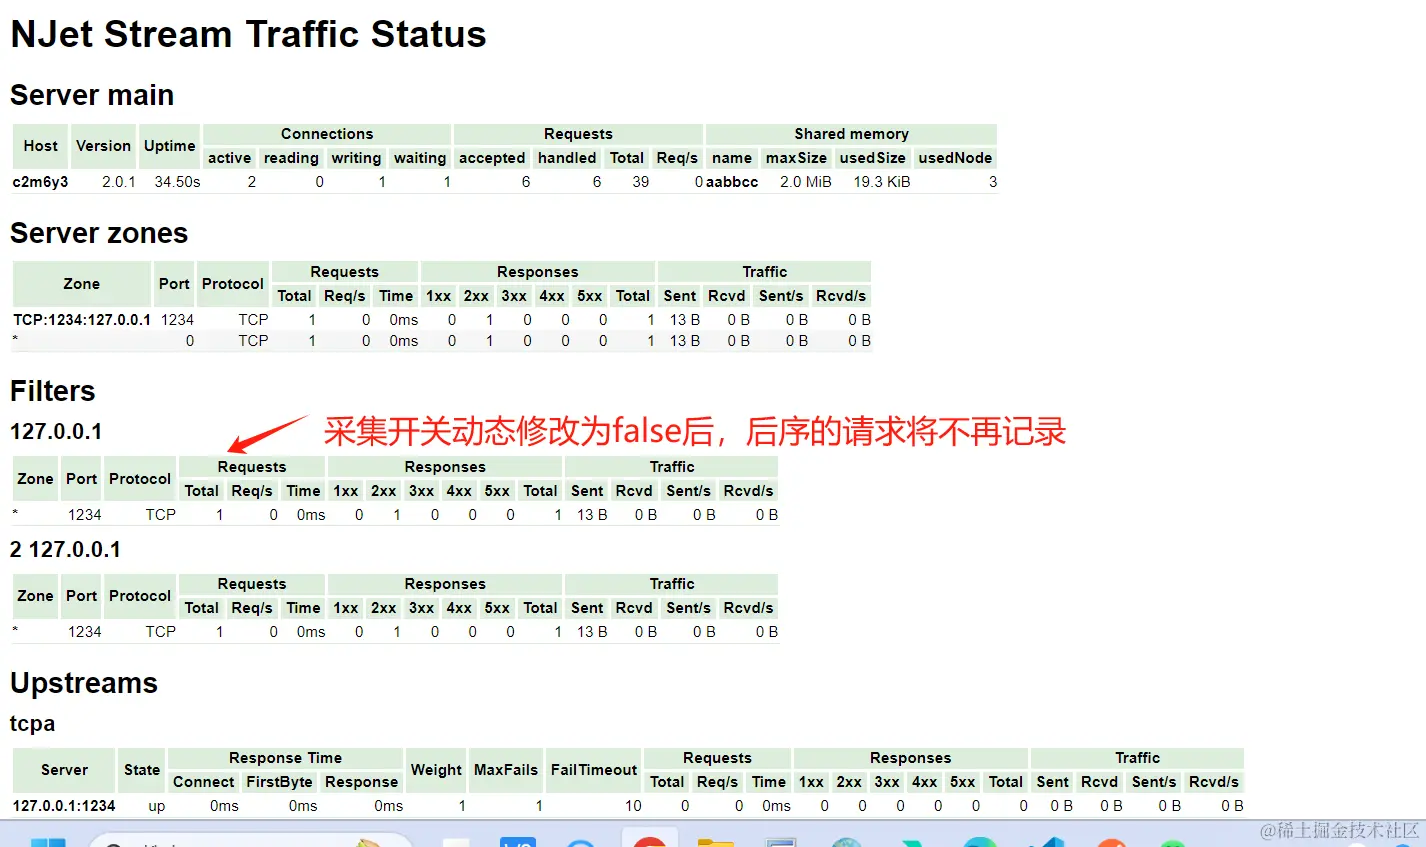Click the "tcpa" upstream name

click(33, 724)
